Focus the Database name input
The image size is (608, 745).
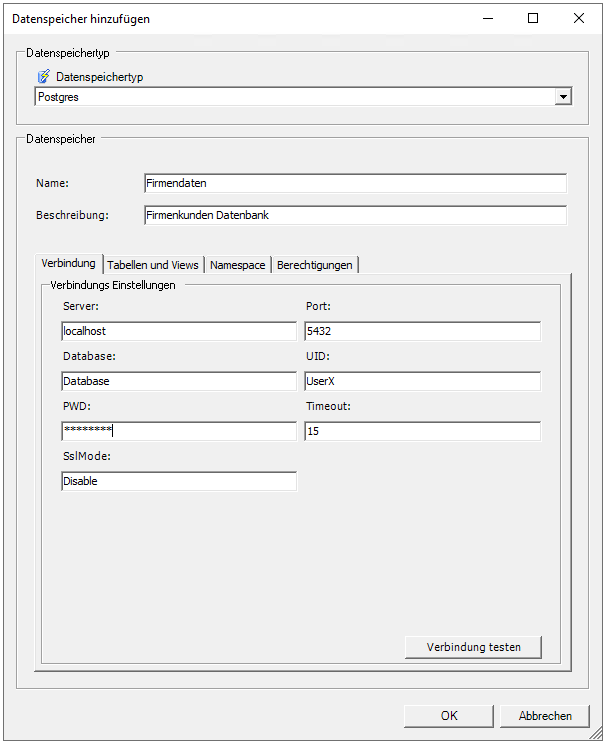point(179,381)
